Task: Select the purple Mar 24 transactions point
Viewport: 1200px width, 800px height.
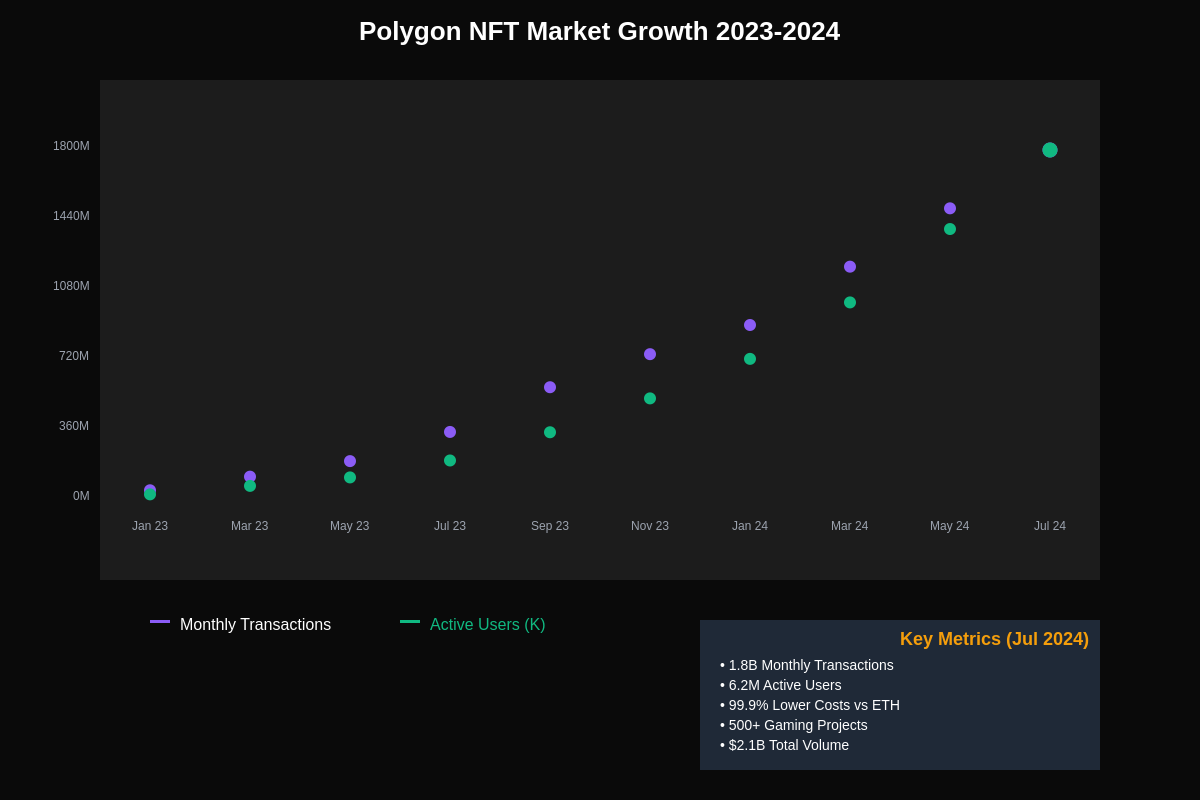Action: [x=850, y=267]
